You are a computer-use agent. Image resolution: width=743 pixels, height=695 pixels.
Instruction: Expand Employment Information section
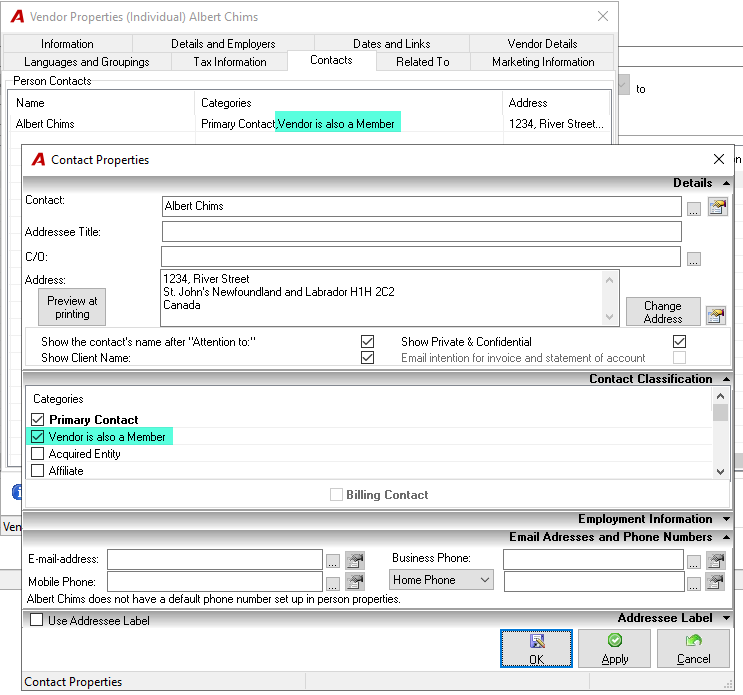tap(726, 519)
